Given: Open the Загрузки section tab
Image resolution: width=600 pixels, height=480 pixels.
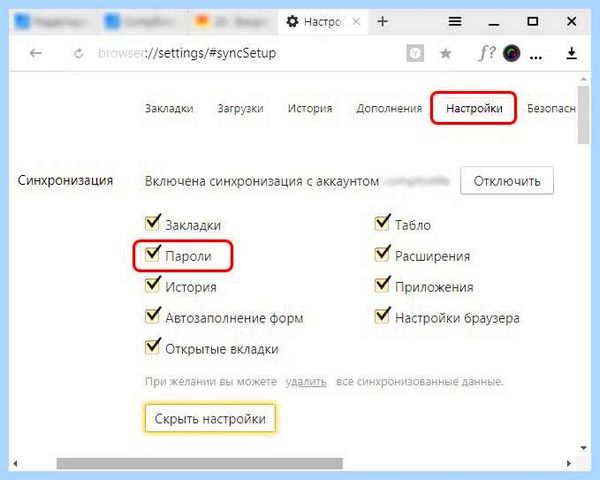Looking at the screenshot, I should pyautogui.click(x=240, y=109).
